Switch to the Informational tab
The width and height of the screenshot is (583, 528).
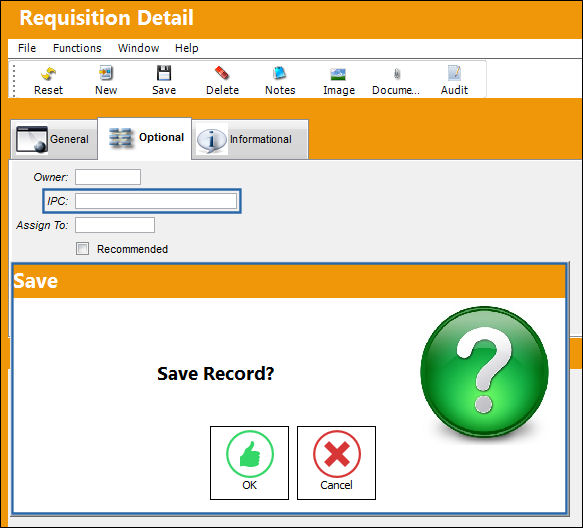point(250,139)
